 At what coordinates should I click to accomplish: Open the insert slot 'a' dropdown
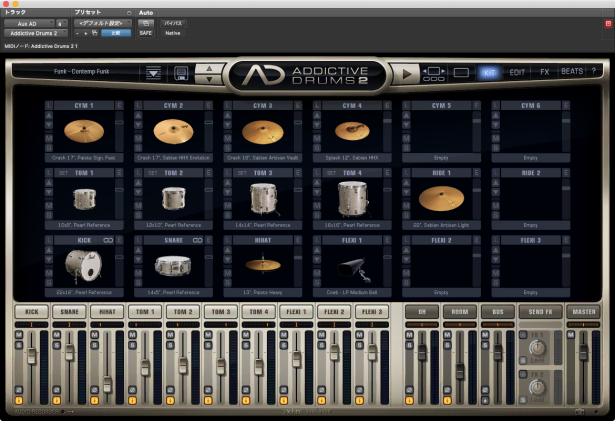click(x=61, y=24)
